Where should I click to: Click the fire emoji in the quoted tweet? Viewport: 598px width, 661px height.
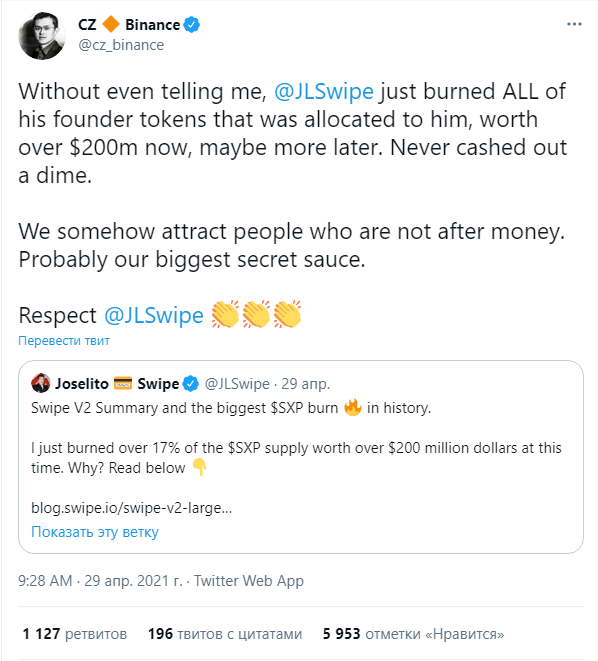point(353,407)
